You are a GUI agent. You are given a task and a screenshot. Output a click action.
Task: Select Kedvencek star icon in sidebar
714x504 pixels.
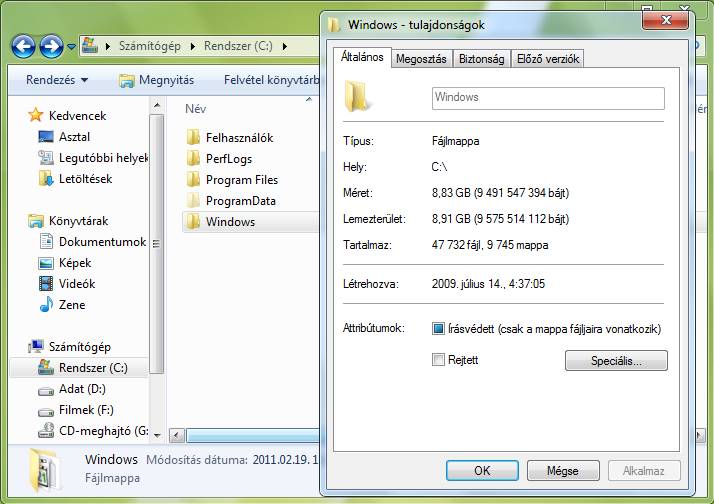[36, 115]
